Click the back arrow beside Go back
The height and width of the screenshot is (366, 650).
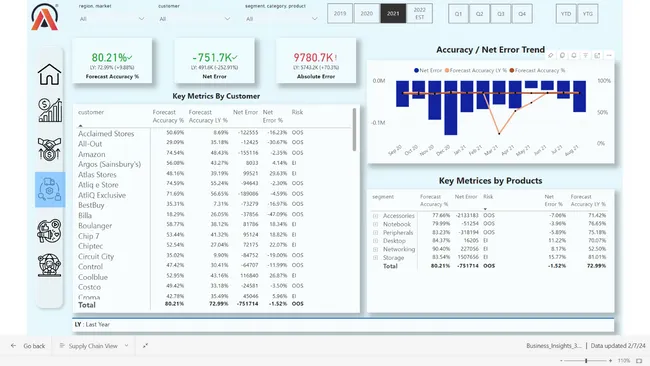tap(13, 346)
